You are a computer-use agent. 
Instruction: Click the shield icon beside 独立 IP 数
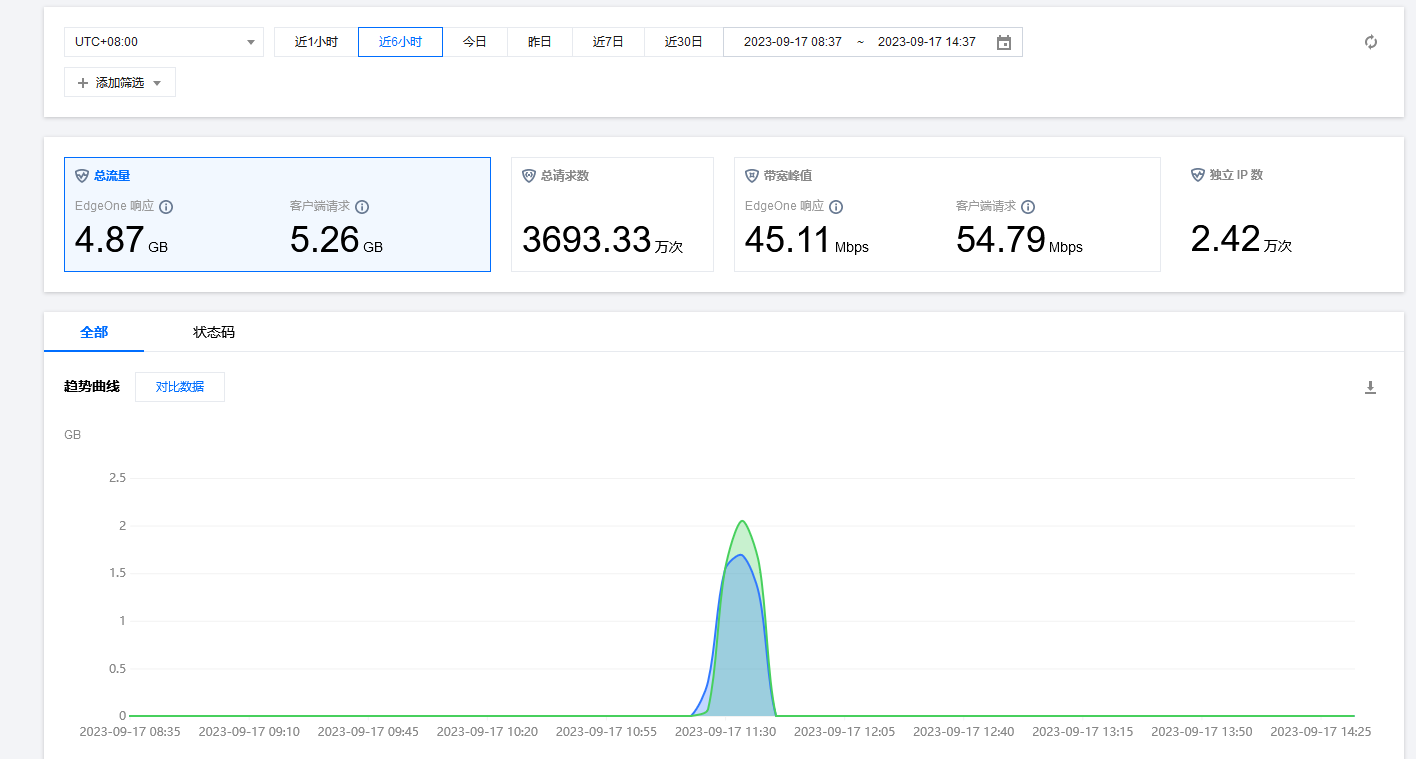tap(1197, 174)
